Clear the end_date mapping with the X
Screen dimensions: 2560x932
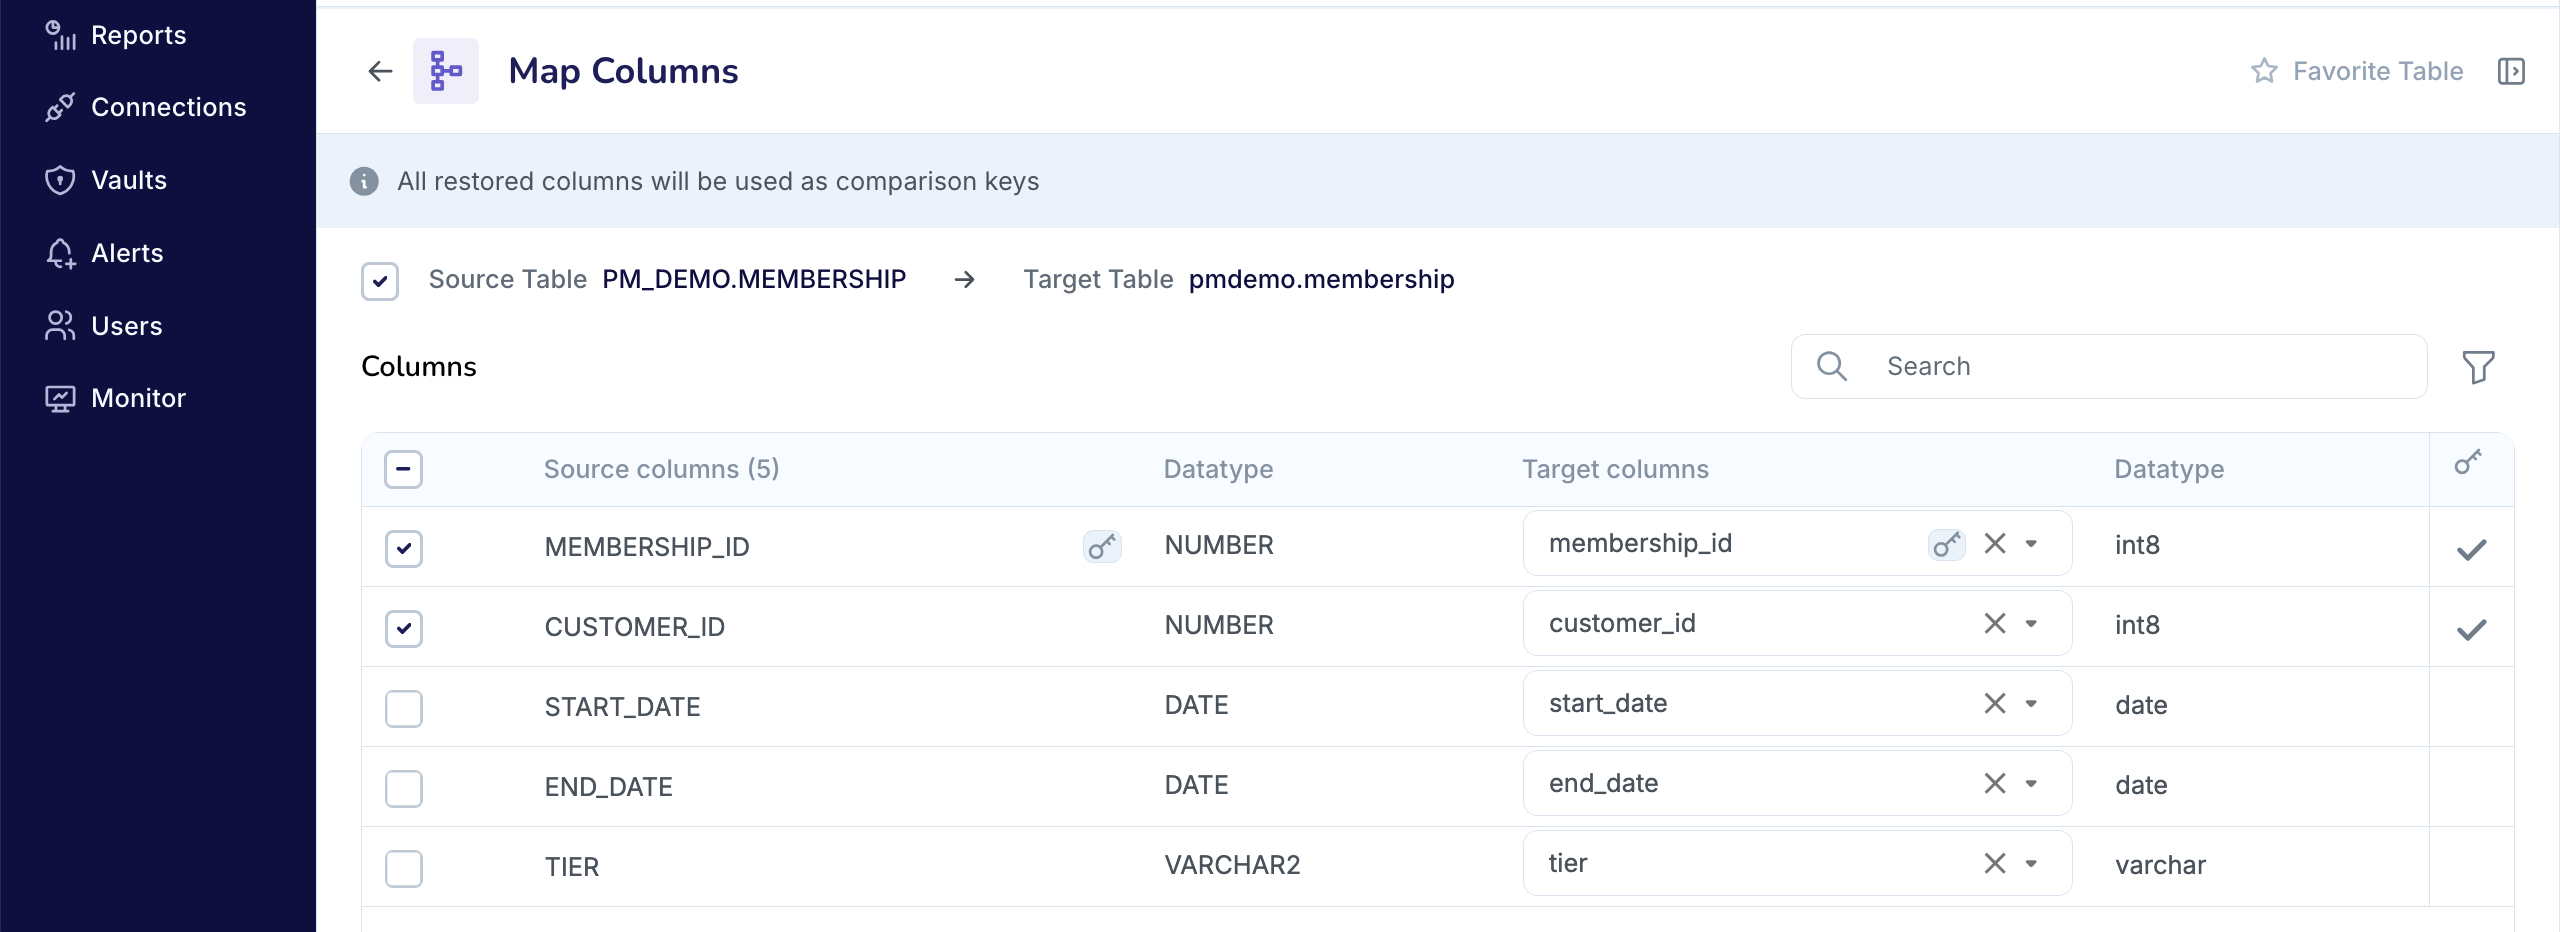tap(1993, 783)
